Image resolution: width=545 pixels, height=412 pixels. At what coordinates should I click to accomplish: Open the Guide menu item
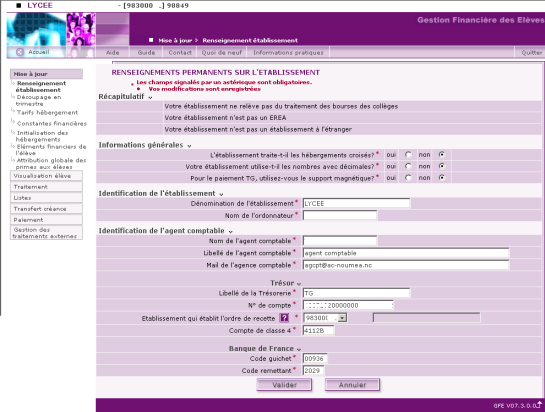pos(146,52)
